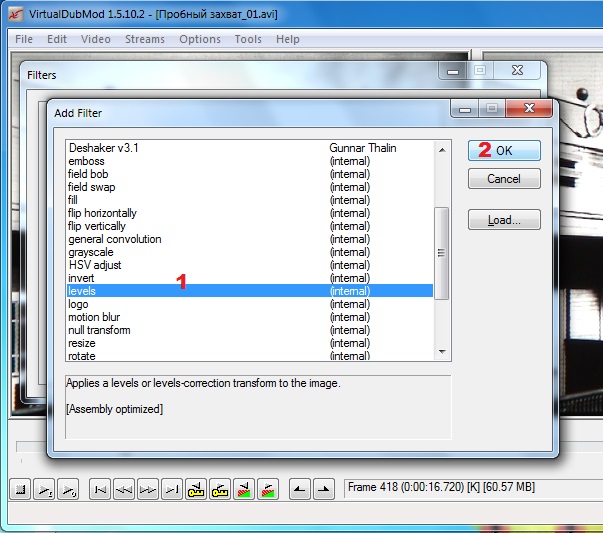Click the Gunnar Thalin author entry
Image resolution: width=603 pixels, height=533 pixels.
(363, 148)
